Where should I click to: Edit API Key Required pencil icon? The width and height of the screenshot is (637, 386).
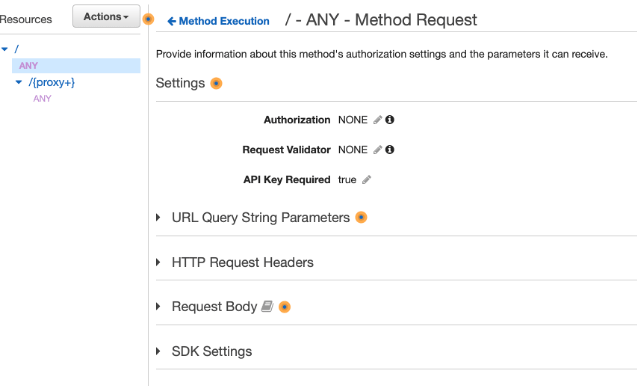pos(366,180)
